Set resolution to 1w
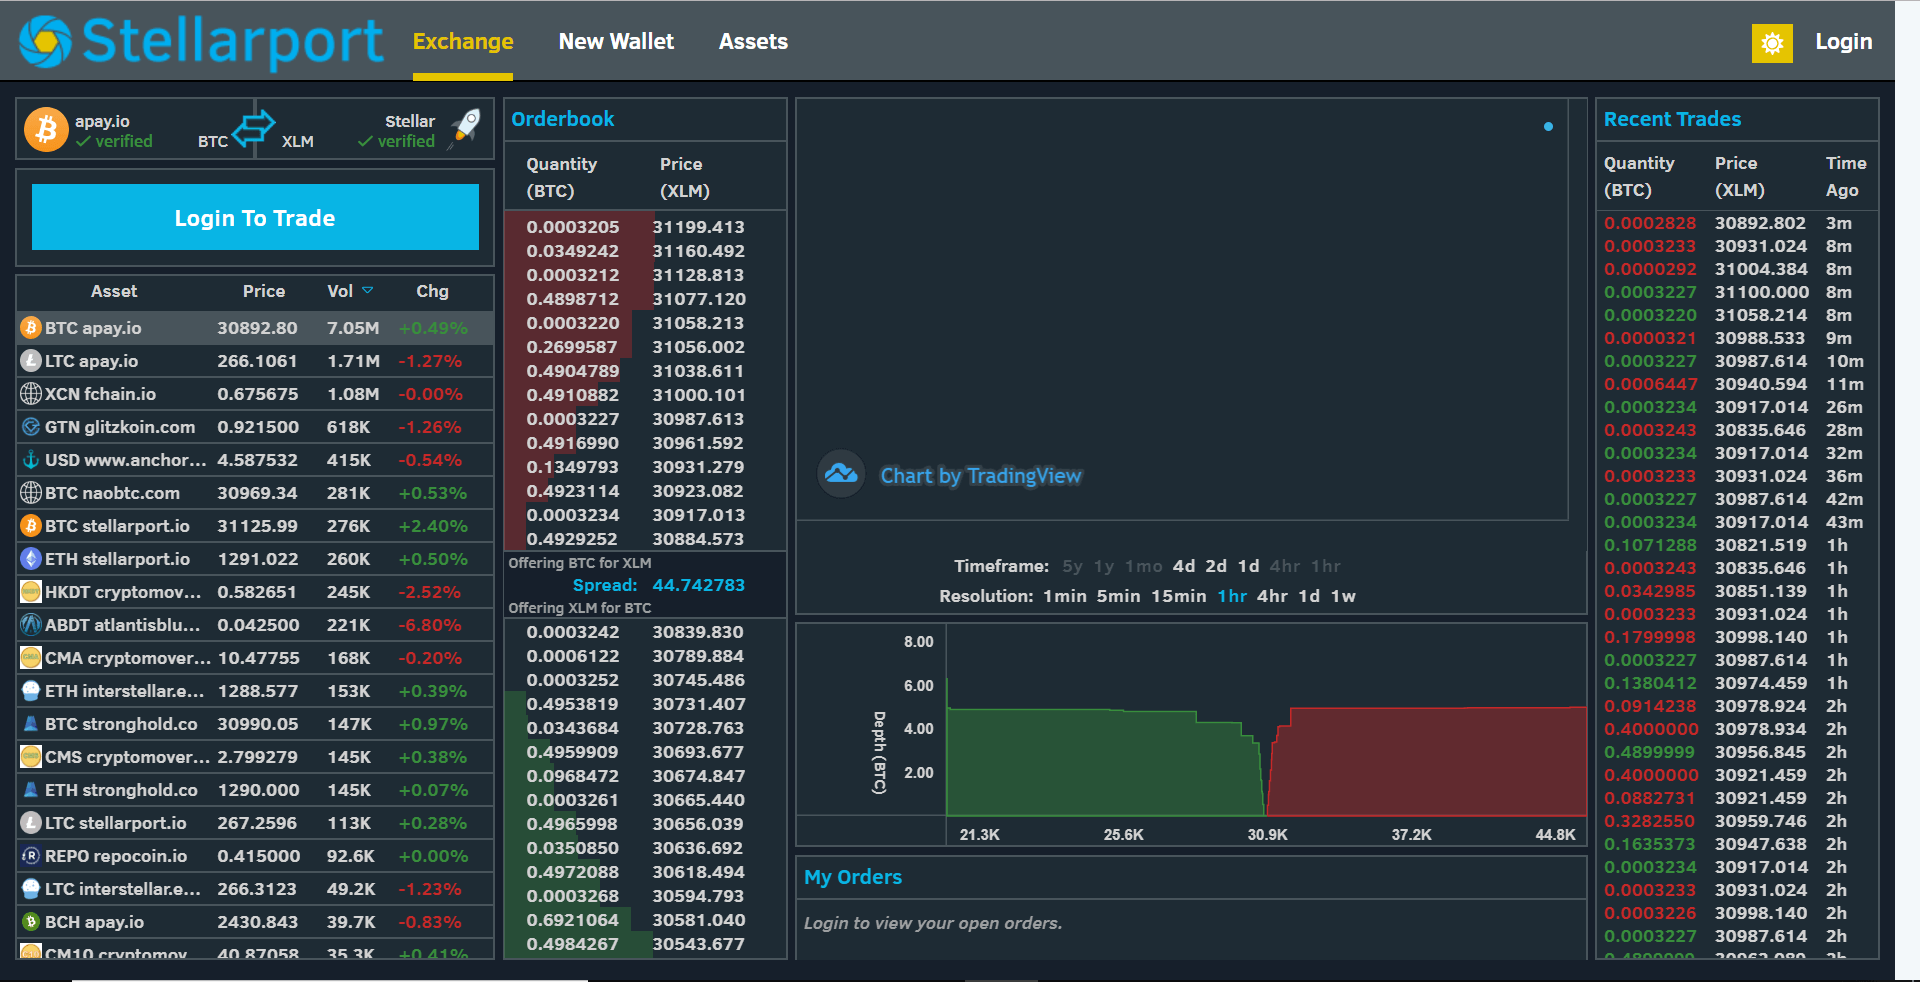Viewport: 1920px width, 982px height. pyautogui.click(x=1343, y=596)
